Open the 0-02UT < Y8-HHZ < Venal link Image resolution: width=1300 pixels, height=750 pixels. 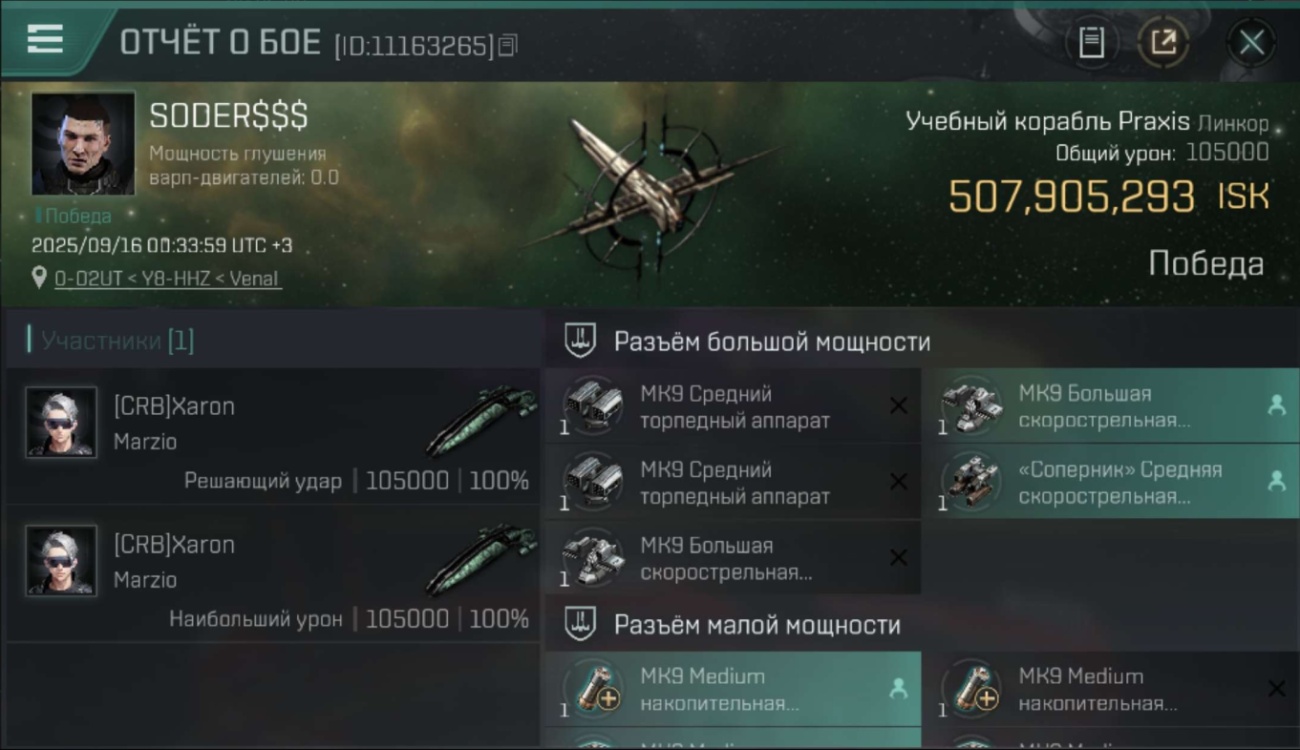(x=168, y=278)
